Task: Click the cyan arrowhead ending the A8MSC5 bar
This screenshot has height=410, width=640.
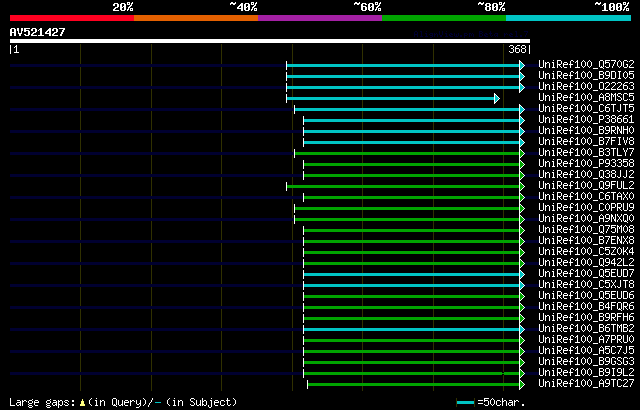Action: tap(497, 98)
